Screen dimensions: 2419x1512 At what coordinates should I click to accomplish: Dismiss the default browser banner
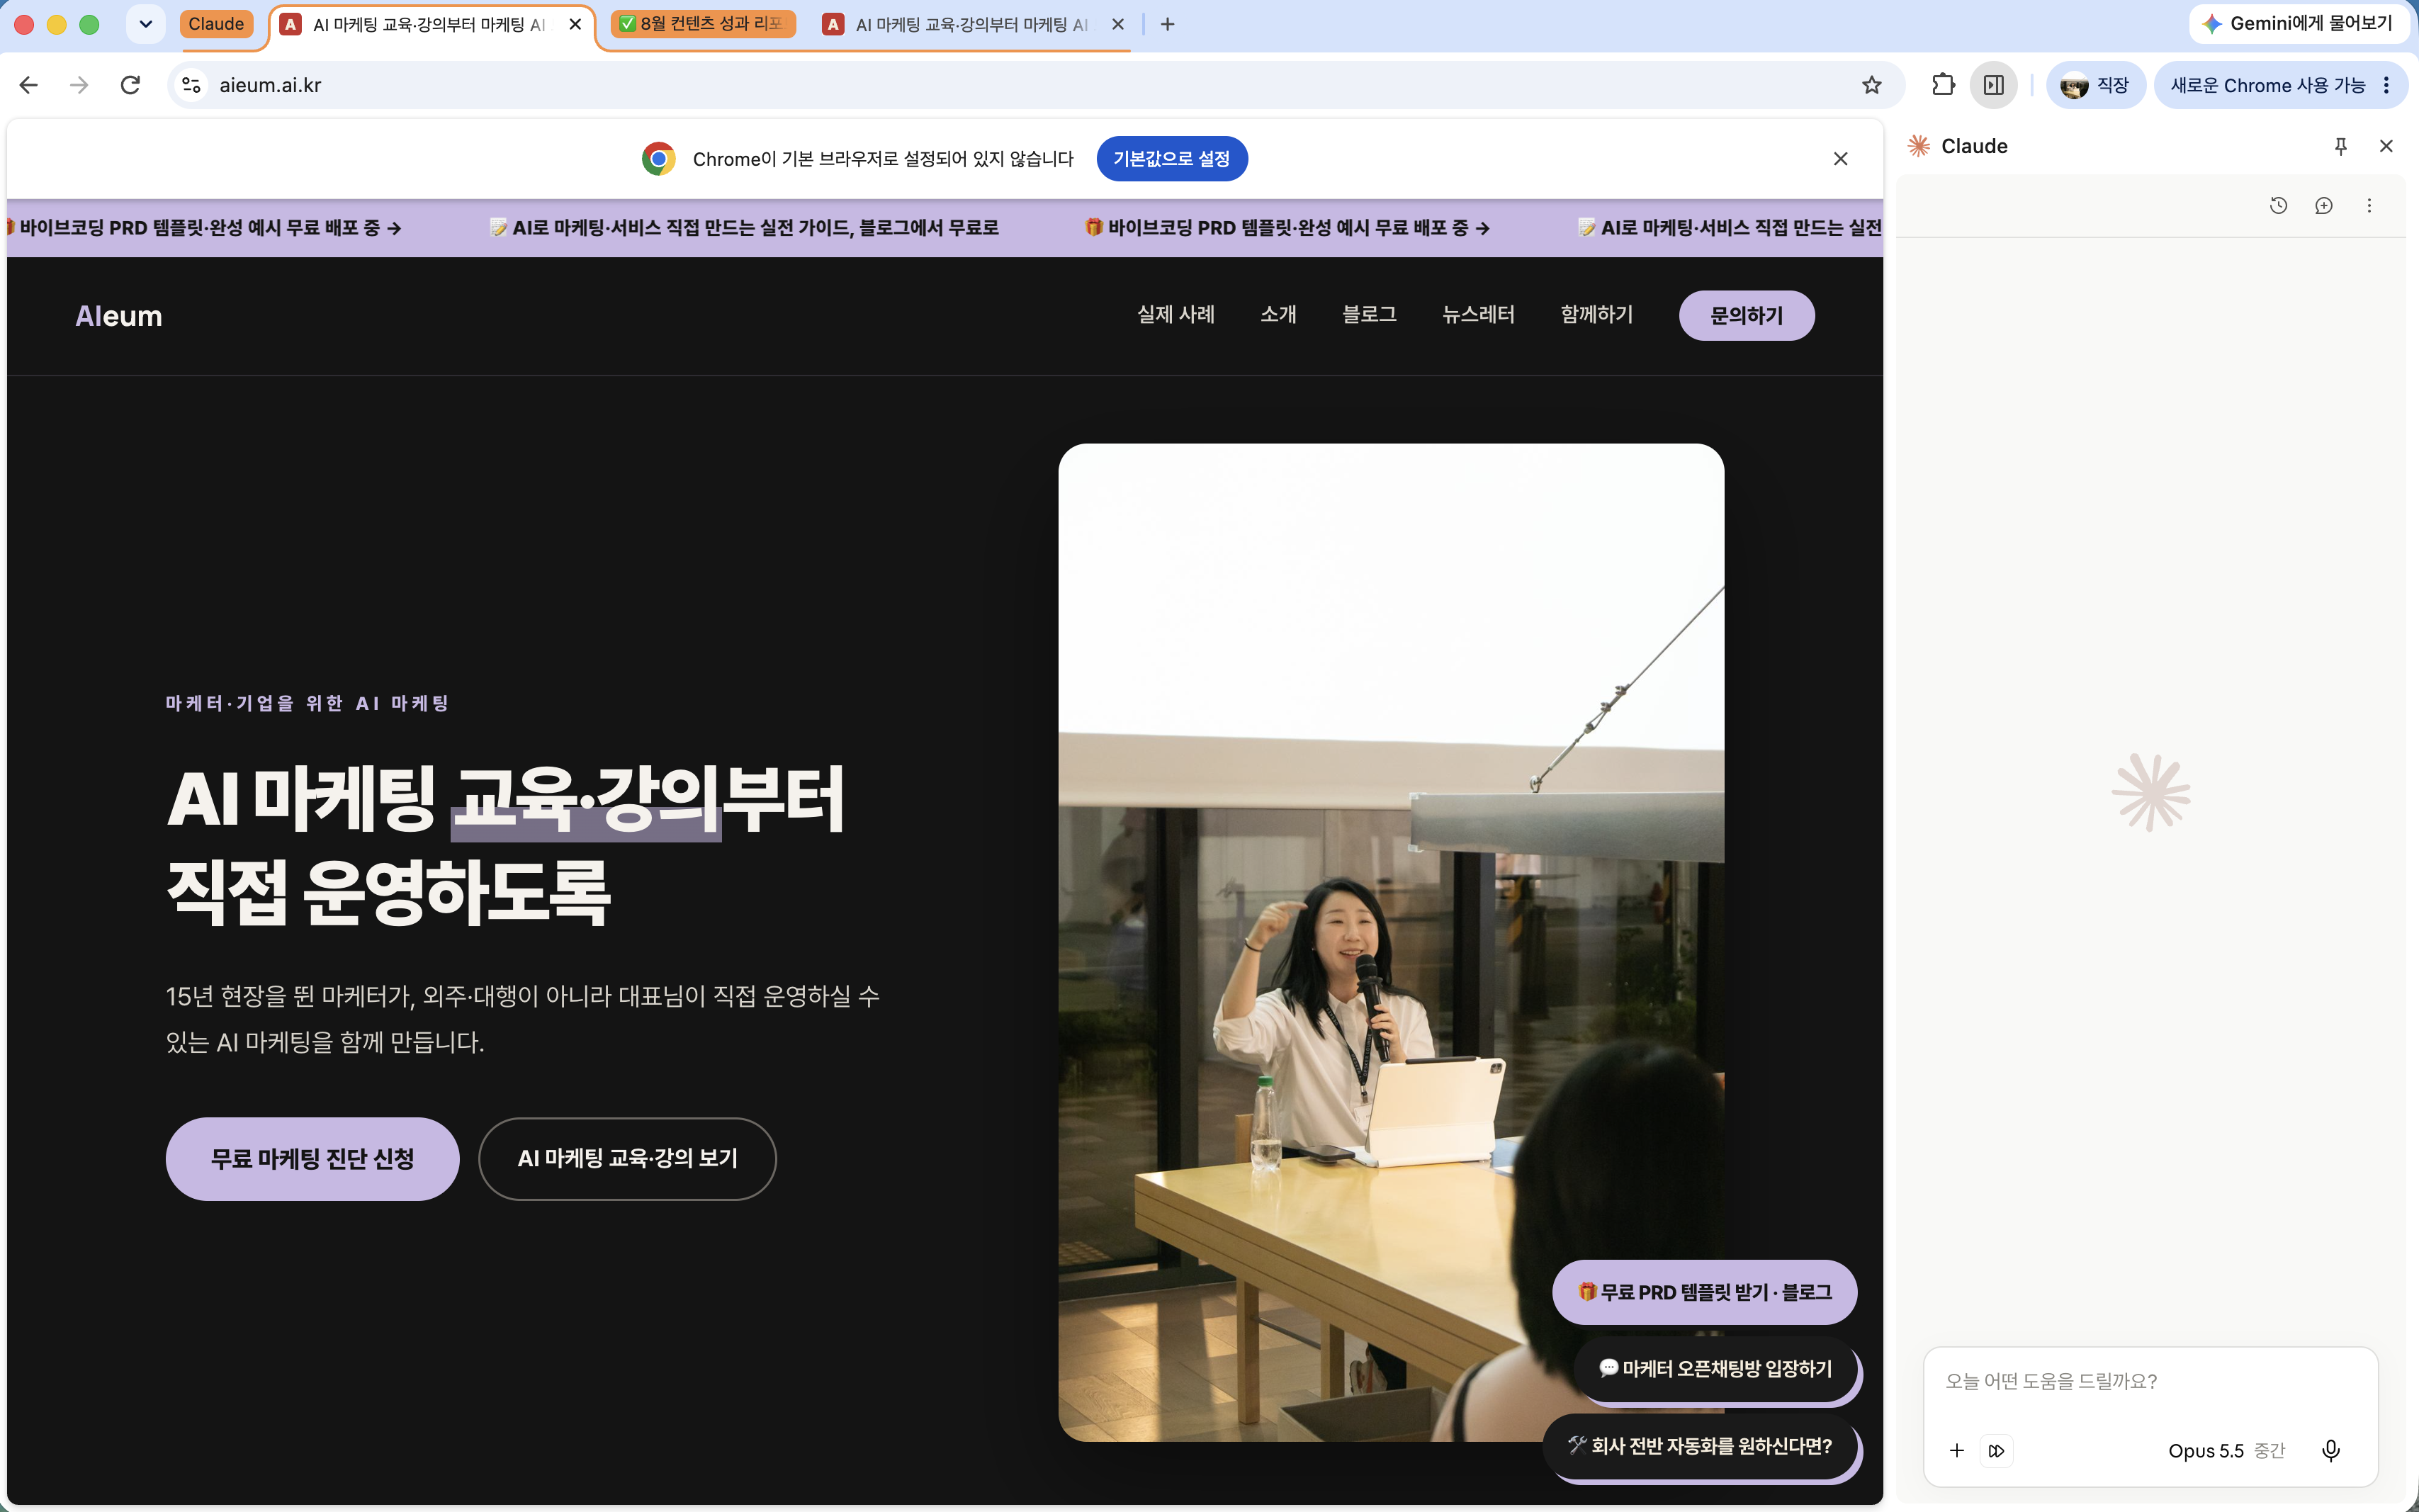coord(1840,159)
